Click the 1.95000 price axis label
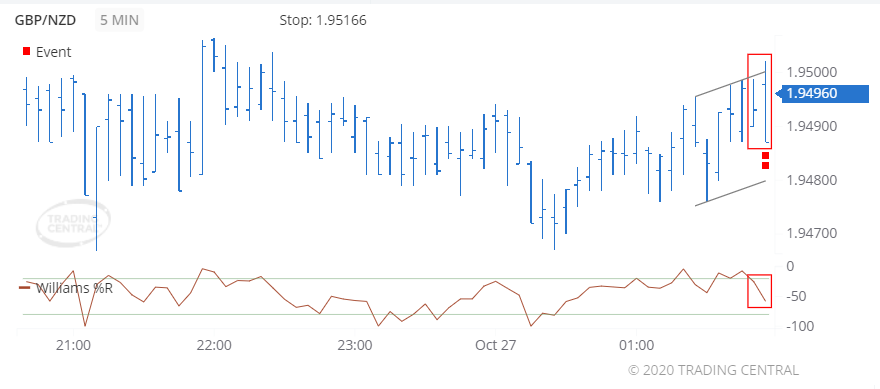 pos(811,72)
